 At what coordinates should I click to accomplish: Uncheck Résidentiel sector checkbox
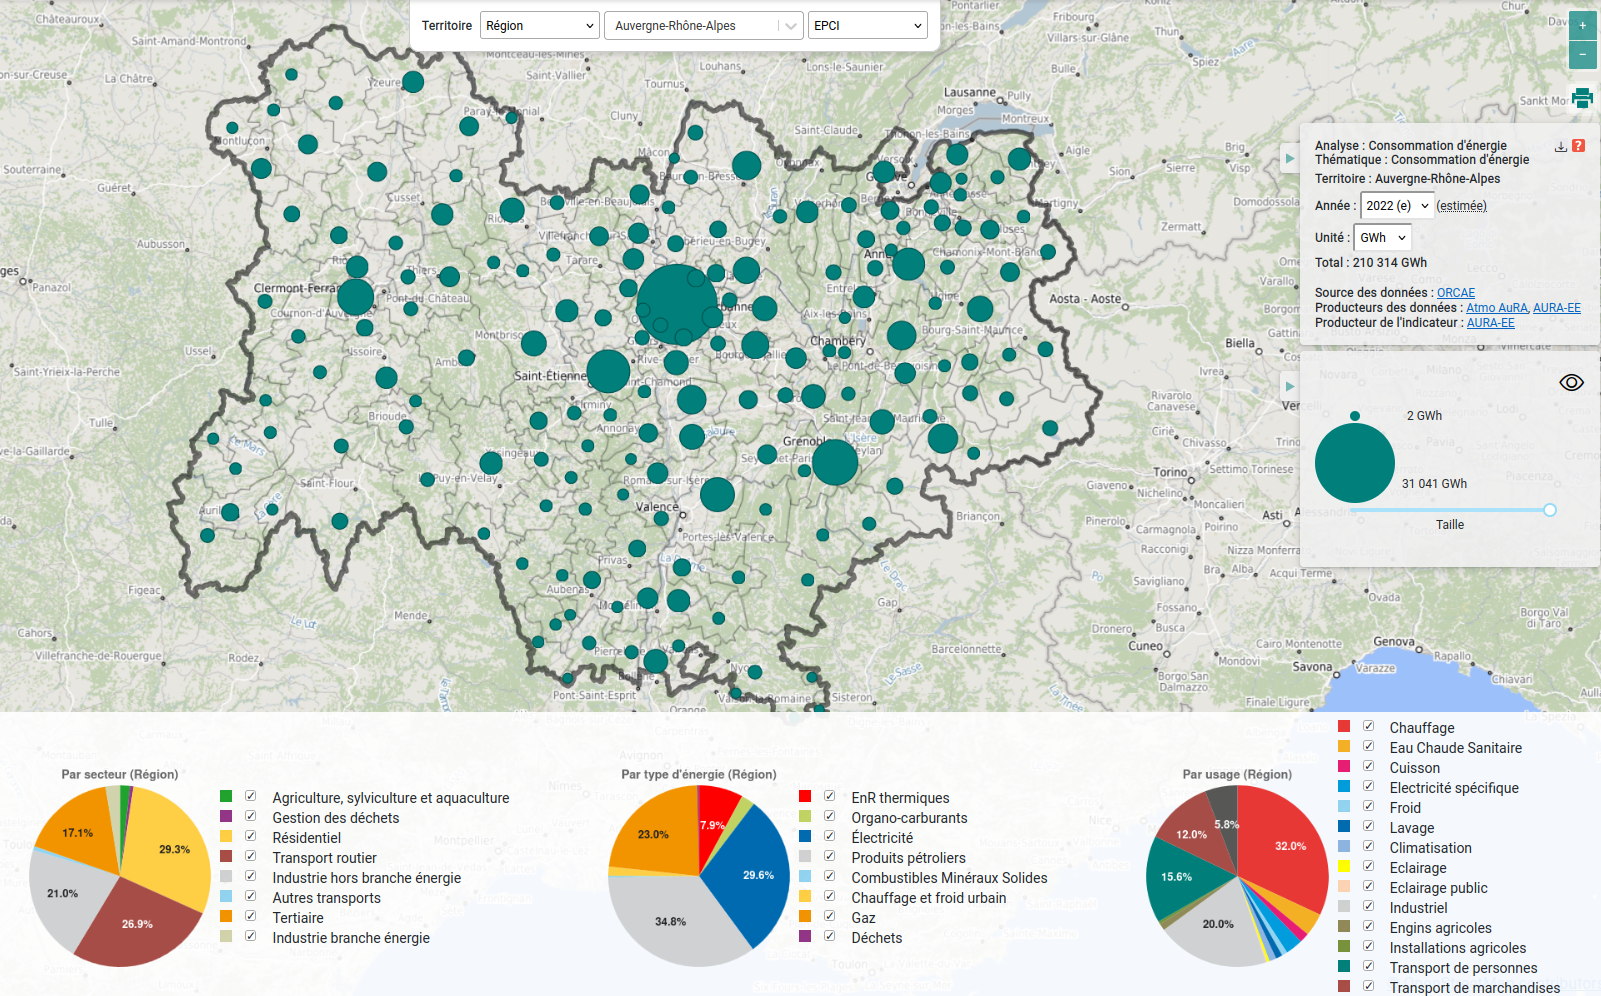(250, 836)
